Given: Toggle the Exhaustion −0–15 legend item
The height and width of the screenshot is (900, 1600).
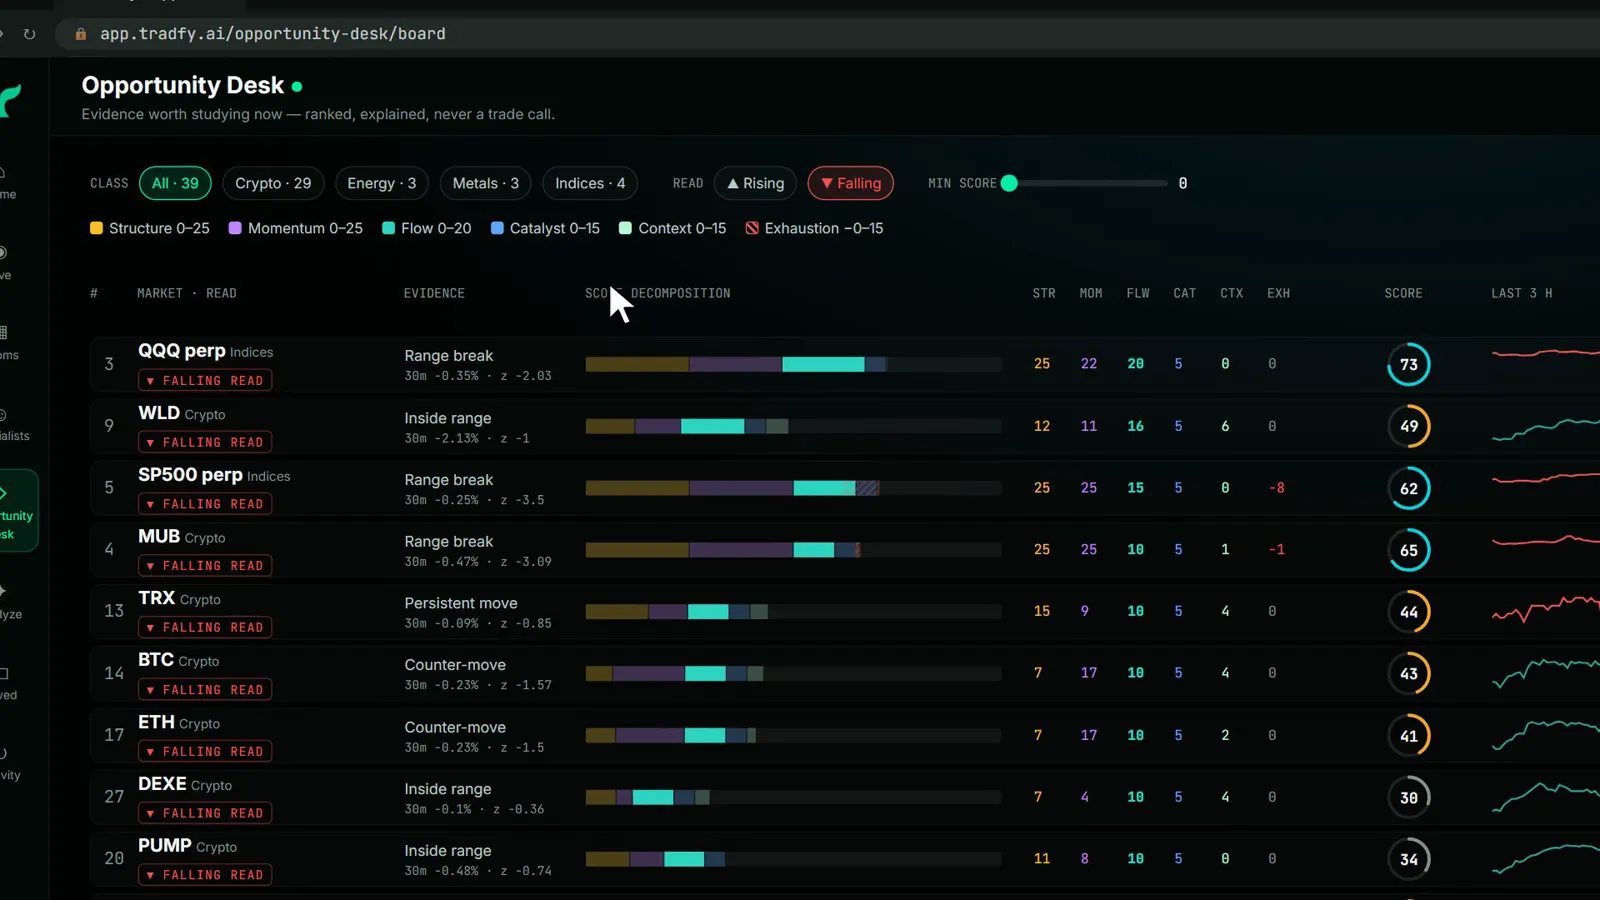Looking at the screenshot, I should tap(814, 228).
